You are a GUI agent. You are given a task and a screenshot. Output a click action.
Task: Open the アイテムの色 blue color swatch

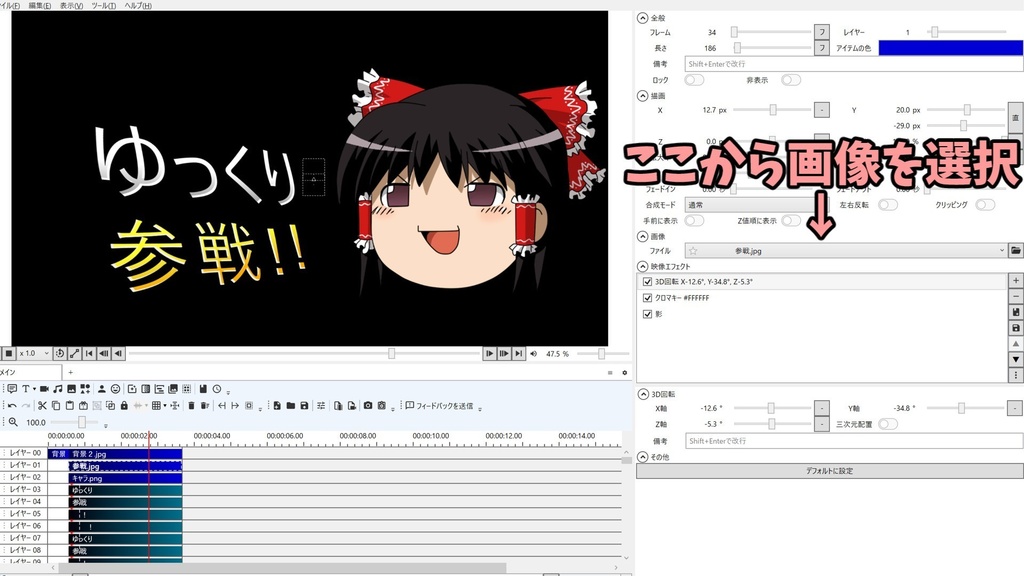(950, 48)
